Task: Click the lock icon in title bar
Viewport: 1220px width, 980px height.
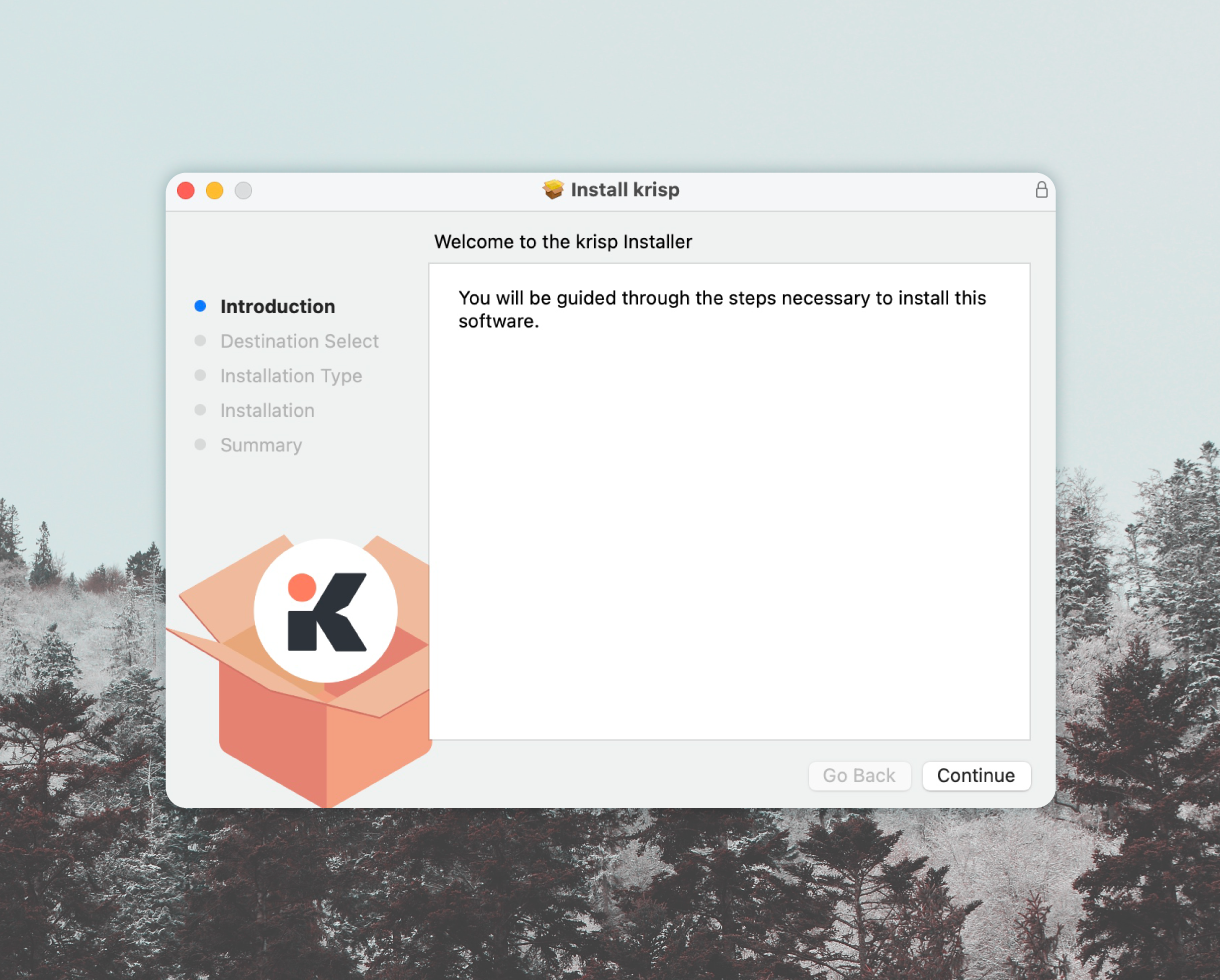Action: point(1041,190)
